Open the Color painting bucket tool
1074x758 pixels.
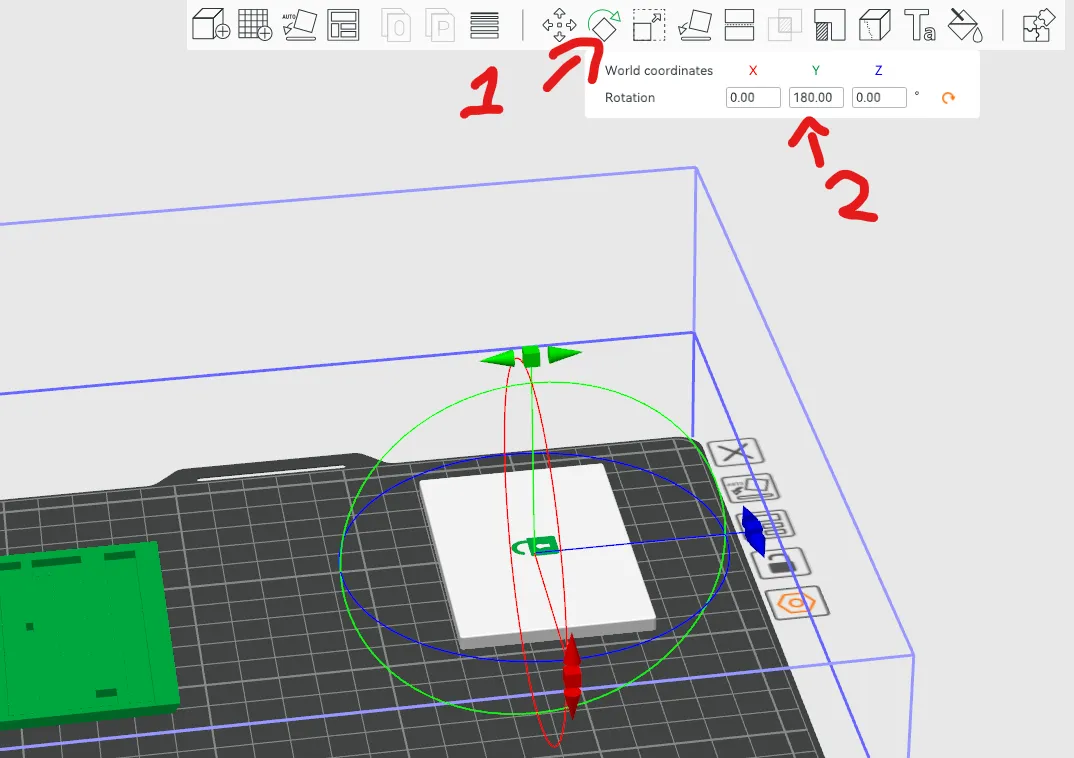point(965,25)
